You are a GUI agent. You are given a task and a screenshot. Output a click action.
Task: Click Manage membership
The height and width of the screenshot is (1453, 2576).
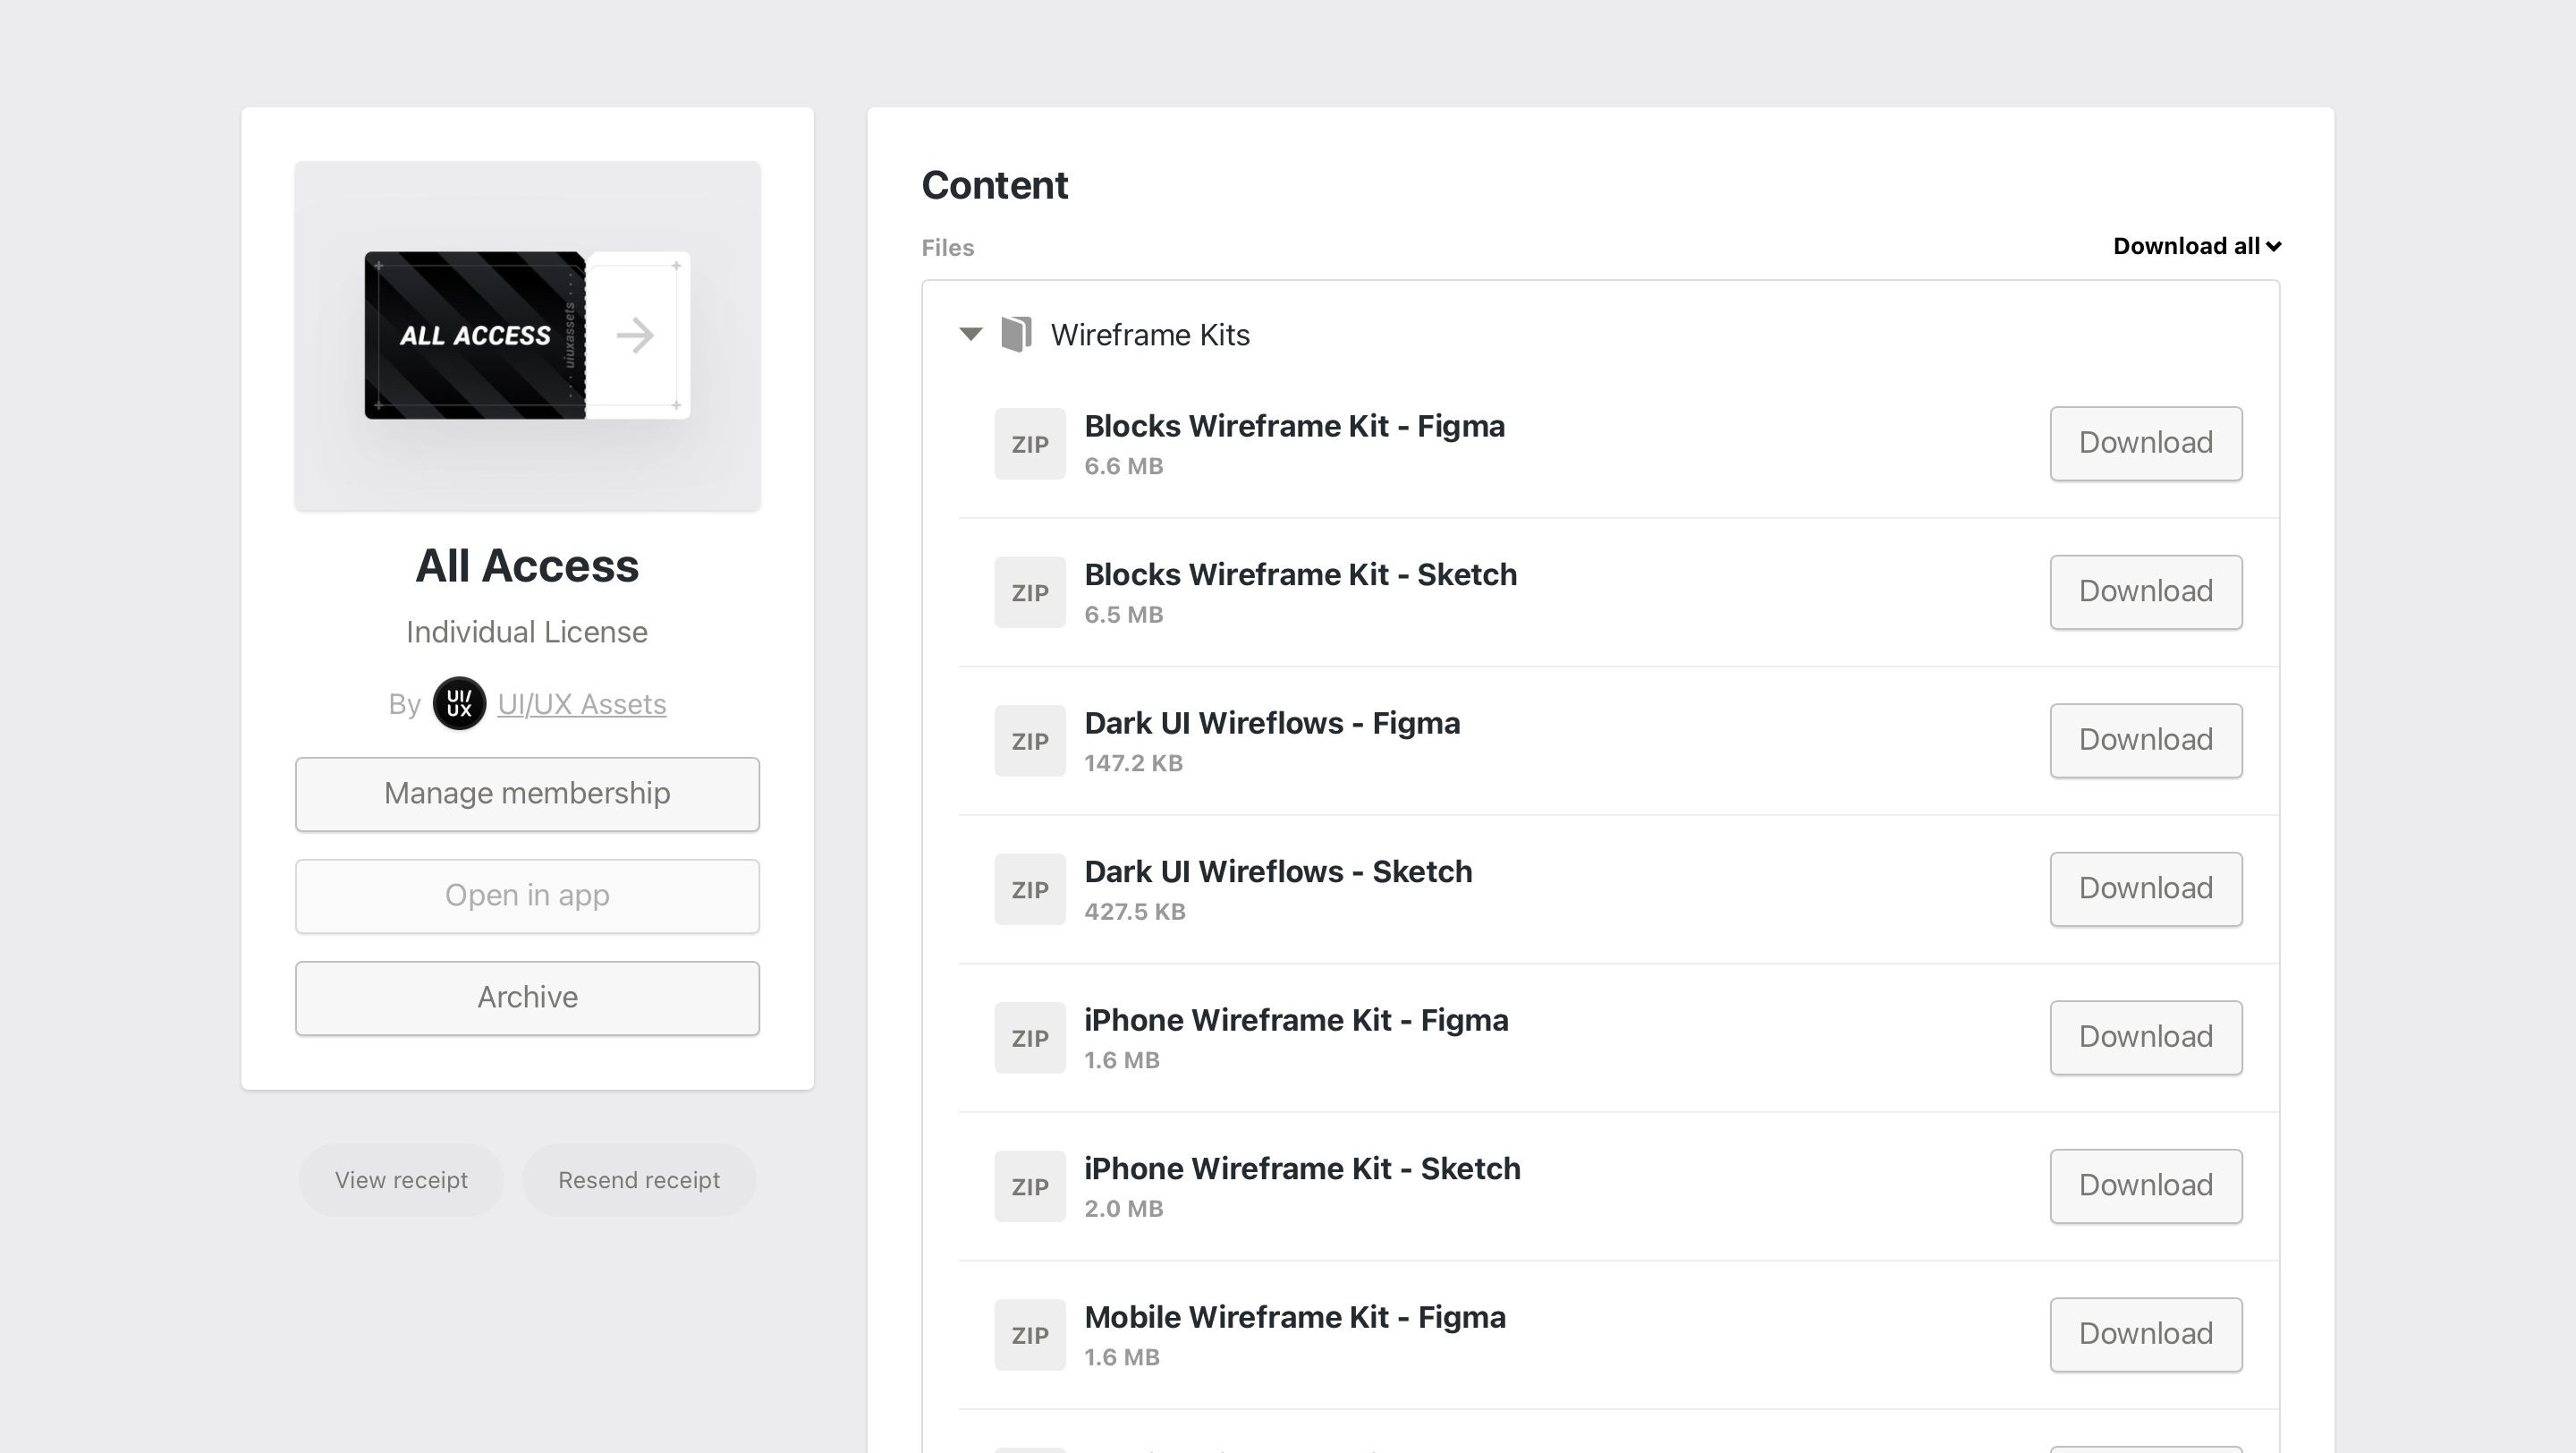[x=527, y=793]
